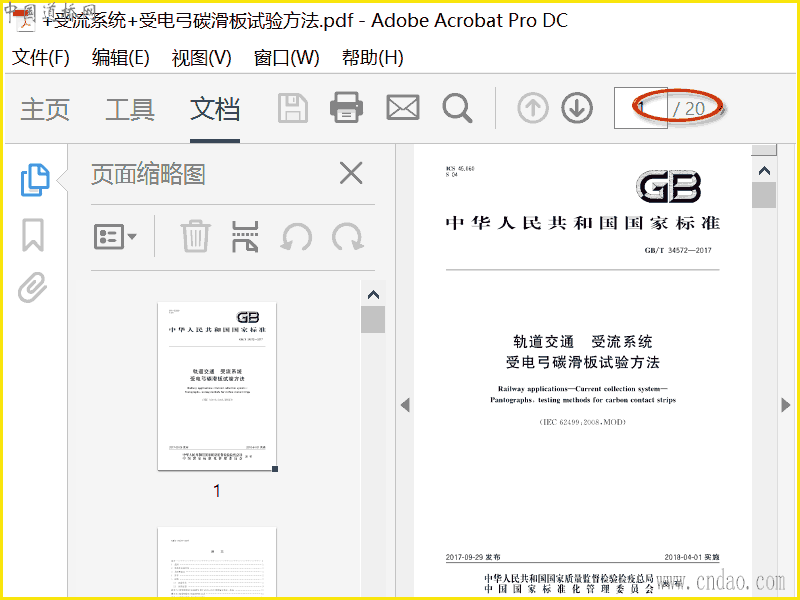Switch to the 工具 tab
Screen dimensions: 800x600
point(130,109)
